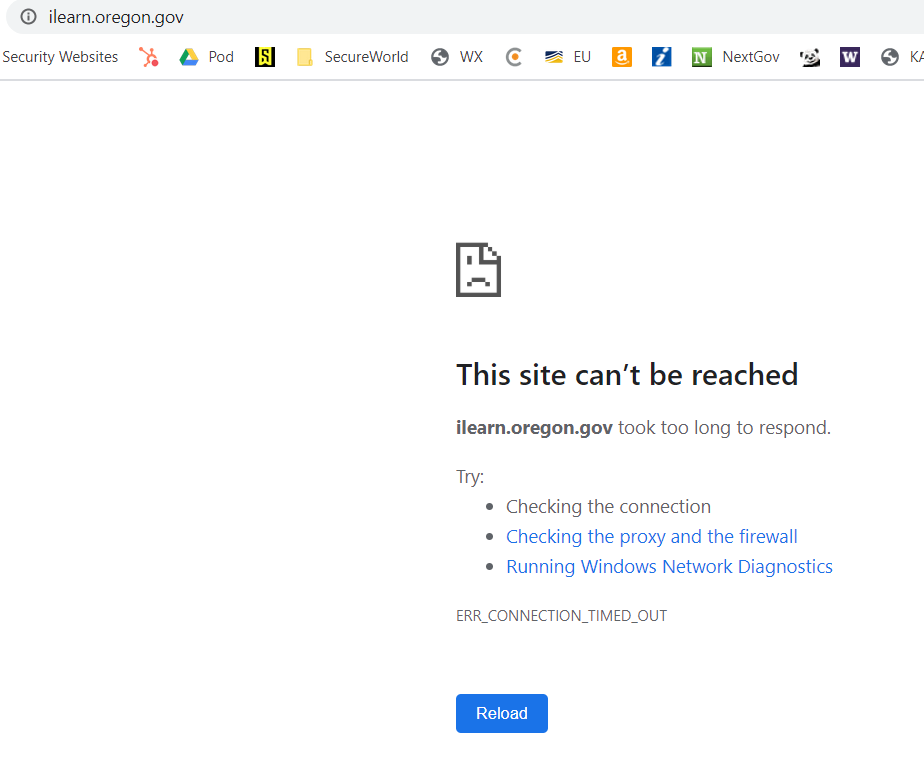Open the purple W bookmark

pos(850,57)
